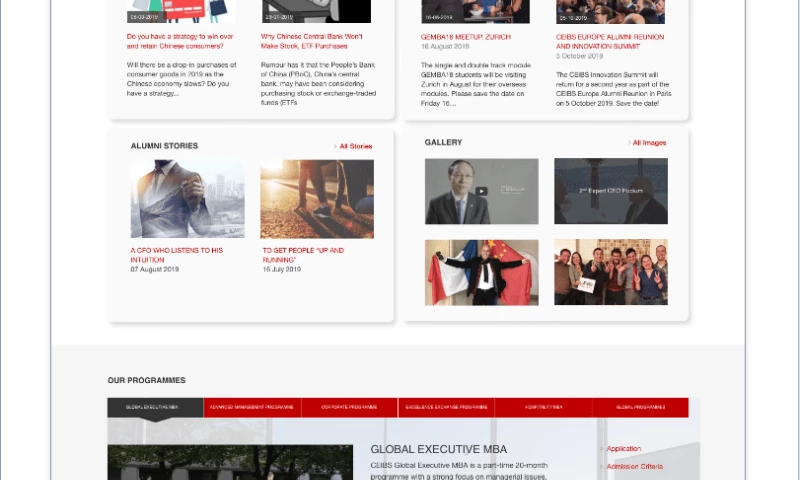Screen dimensions: 800x480
Task: Click the 16 July 2019 story date
Action: coord(282,269)
